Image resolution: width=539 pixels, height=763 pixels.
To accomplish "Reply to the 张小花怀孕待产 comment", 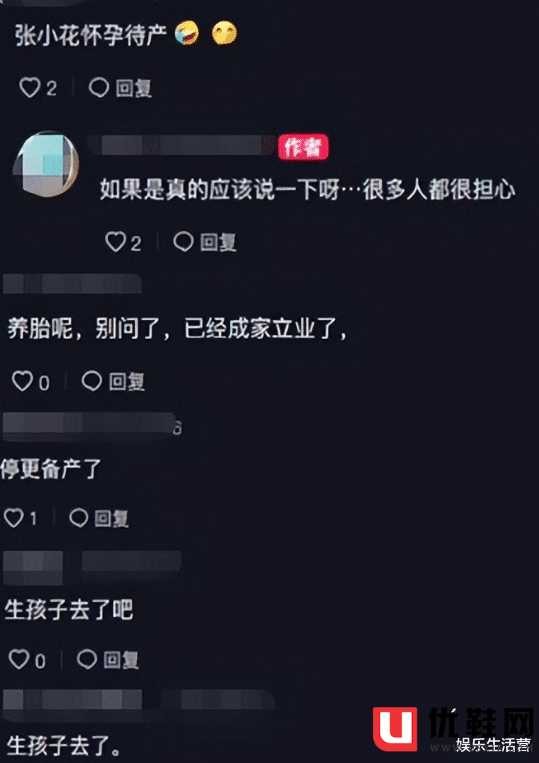I will (x=120, y=88).
